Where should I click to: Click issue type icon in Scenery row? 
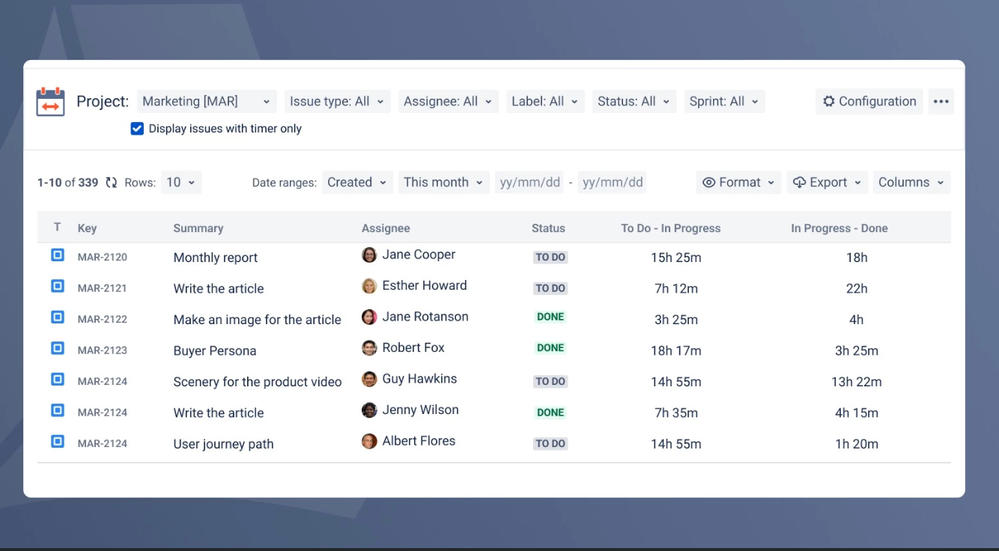[x=57, y=380]
